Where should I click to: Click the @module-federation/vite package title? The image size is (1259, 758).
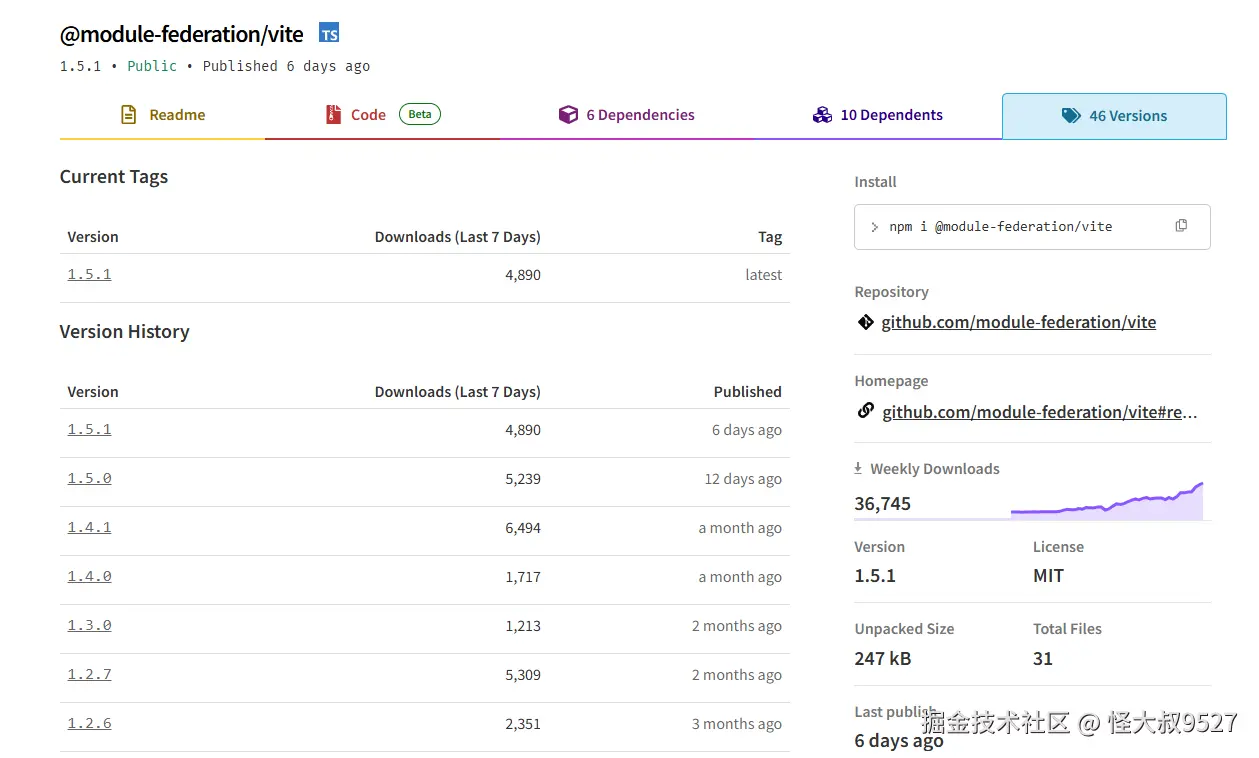[181, 34]
